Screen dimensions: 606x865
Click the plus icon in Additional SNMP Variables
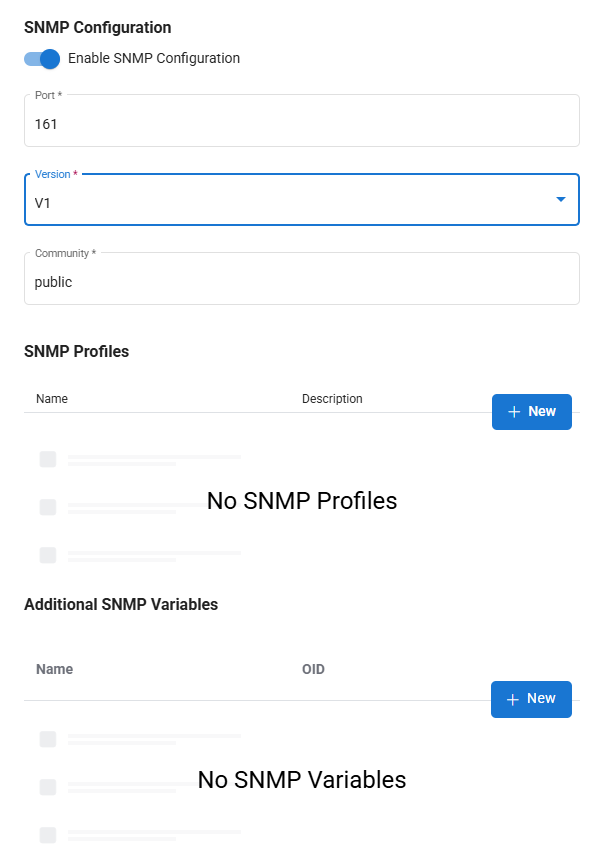tap(513, 699)
